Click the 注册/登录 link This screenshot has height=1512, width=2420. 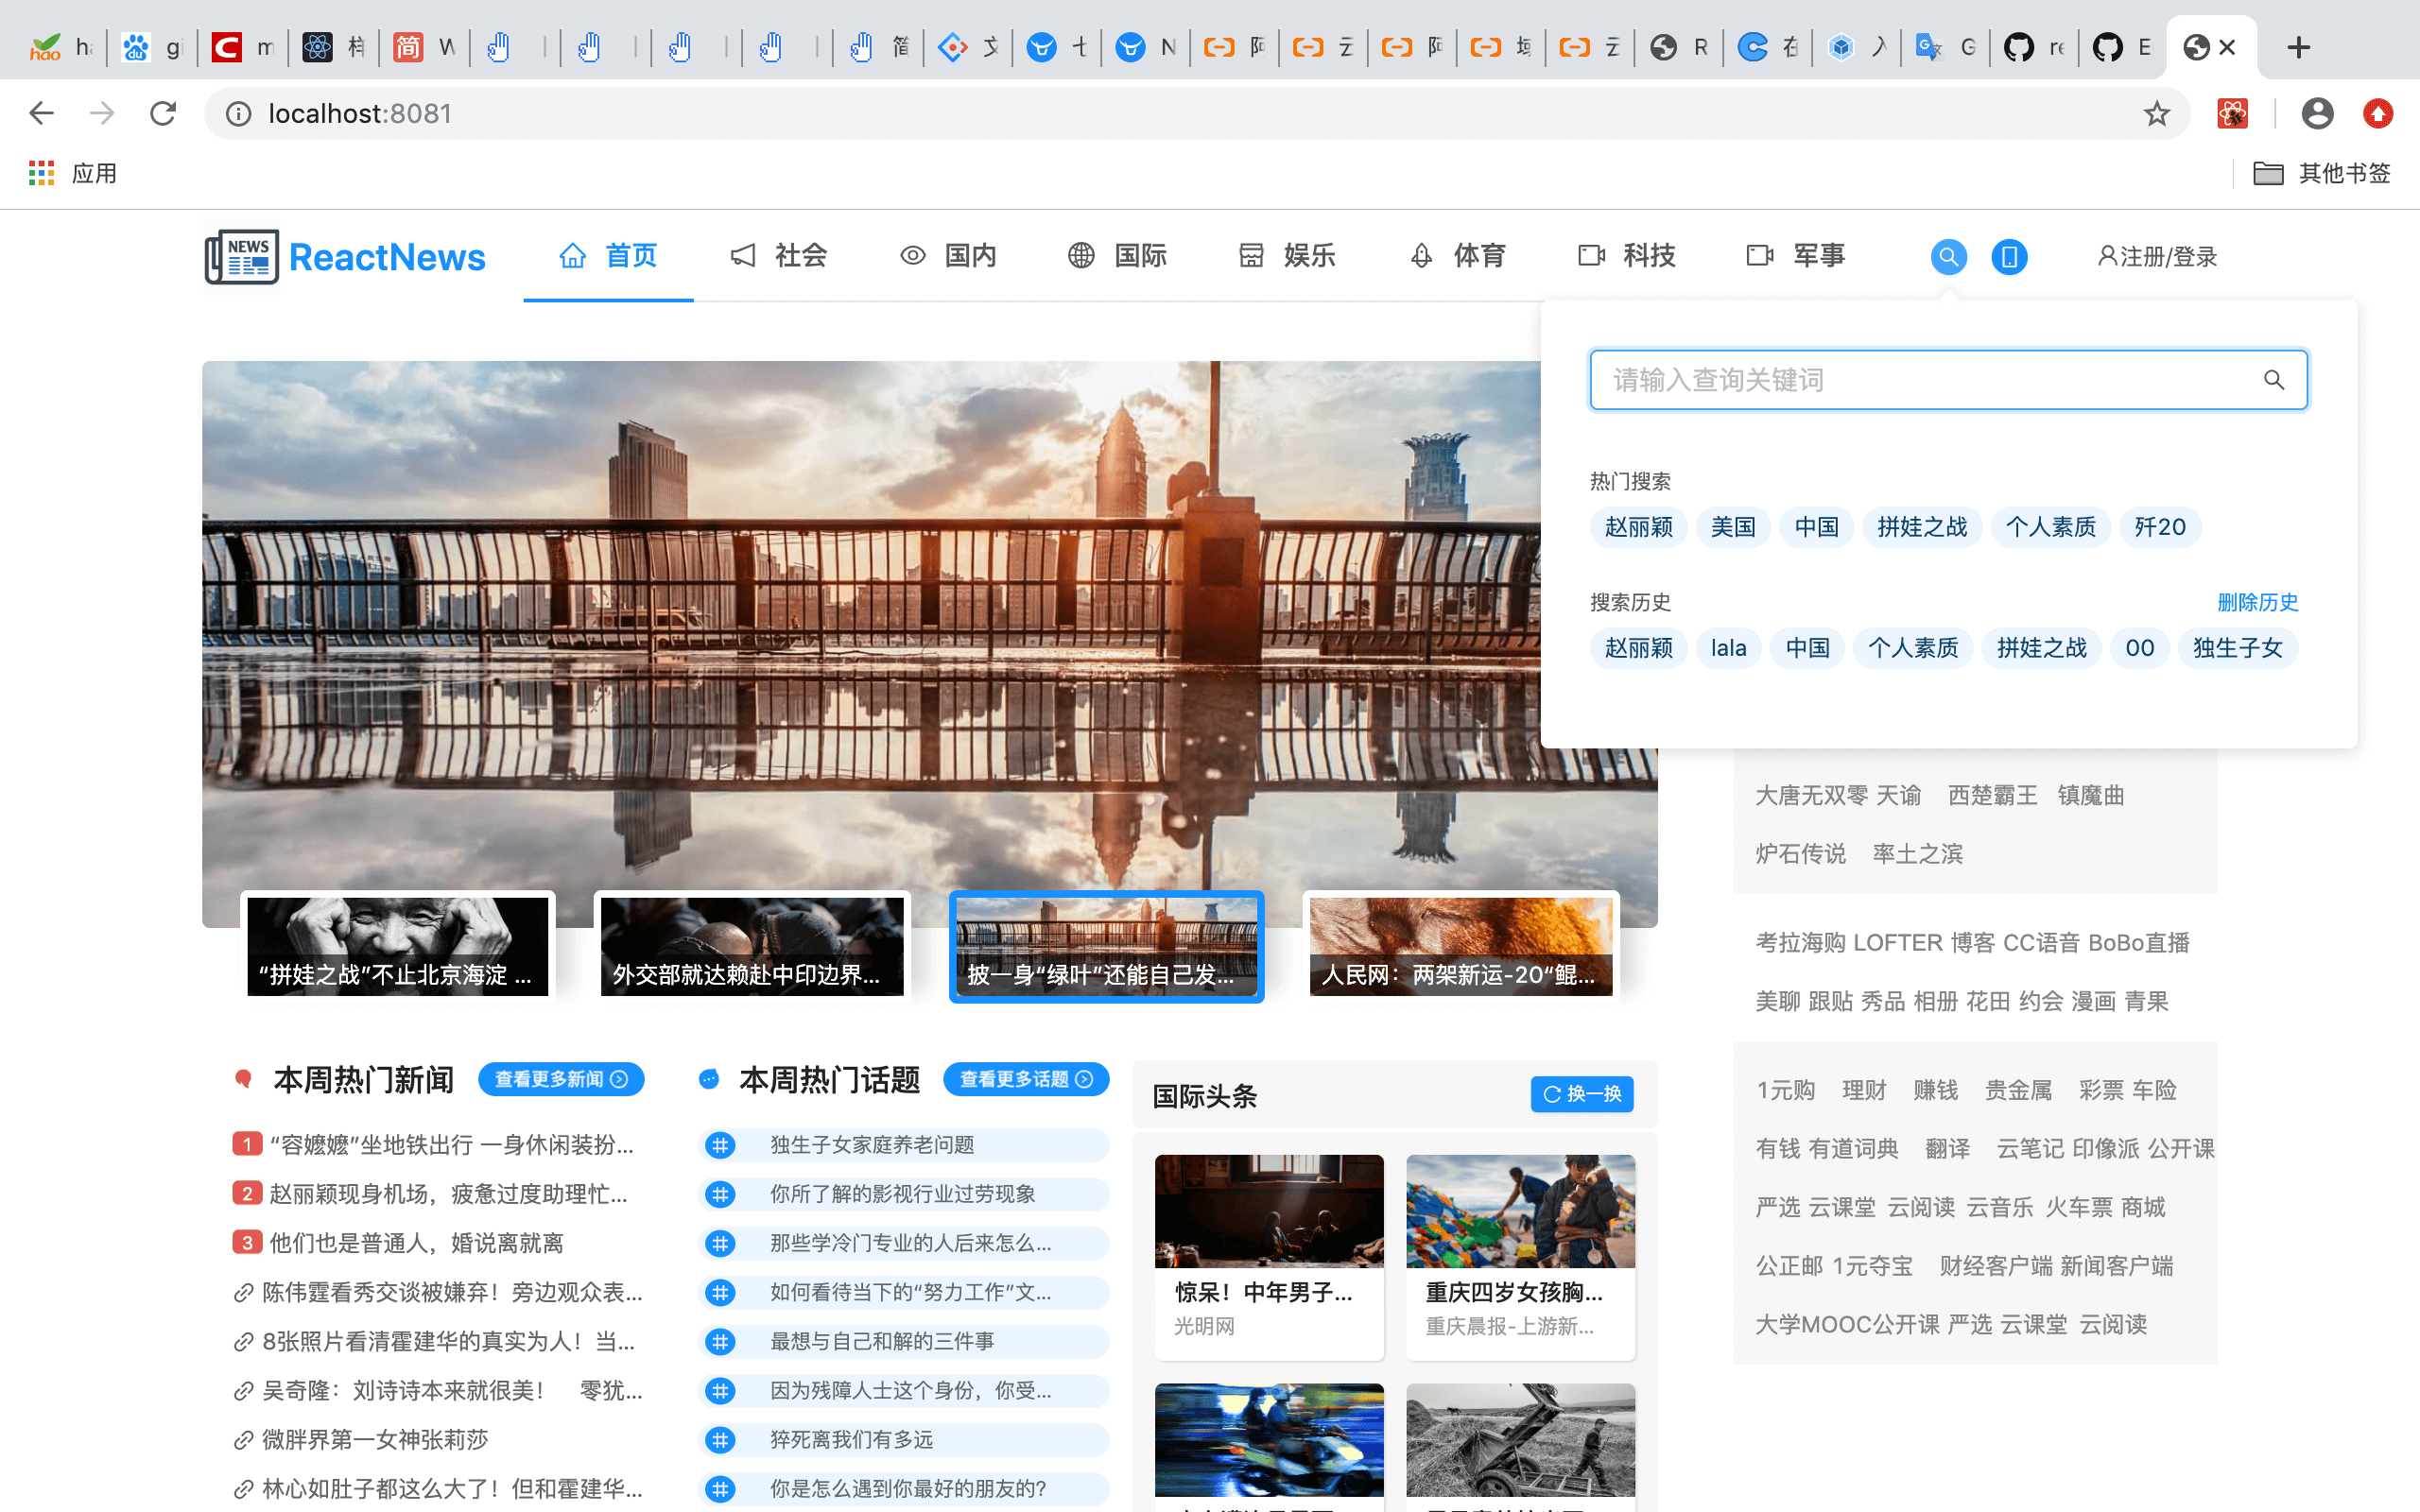click(x=2157, y=257)
